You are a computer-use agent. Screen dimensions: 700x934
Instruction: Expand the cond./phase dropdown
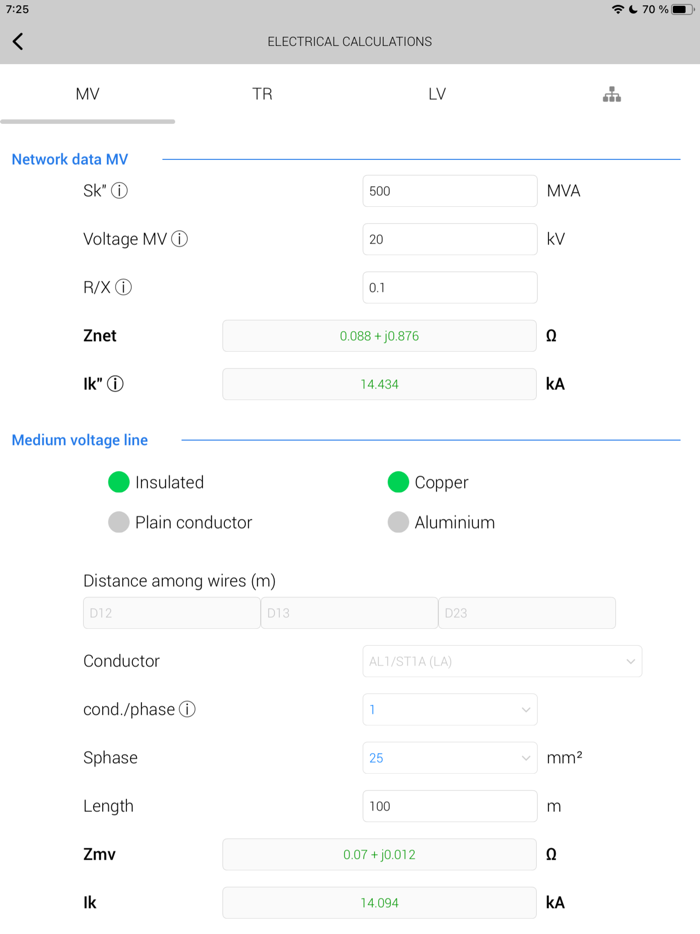click(449, 709)
